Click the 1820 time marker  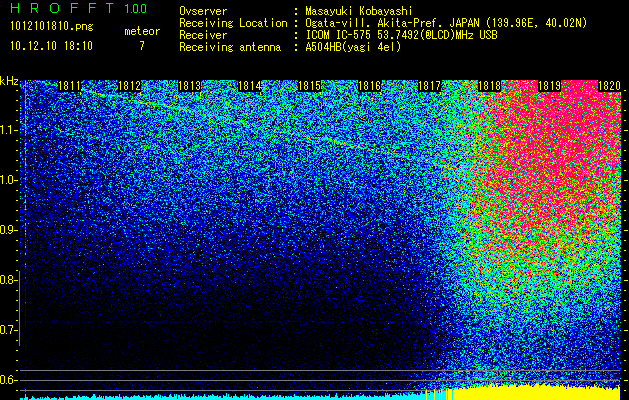(609, 86)
